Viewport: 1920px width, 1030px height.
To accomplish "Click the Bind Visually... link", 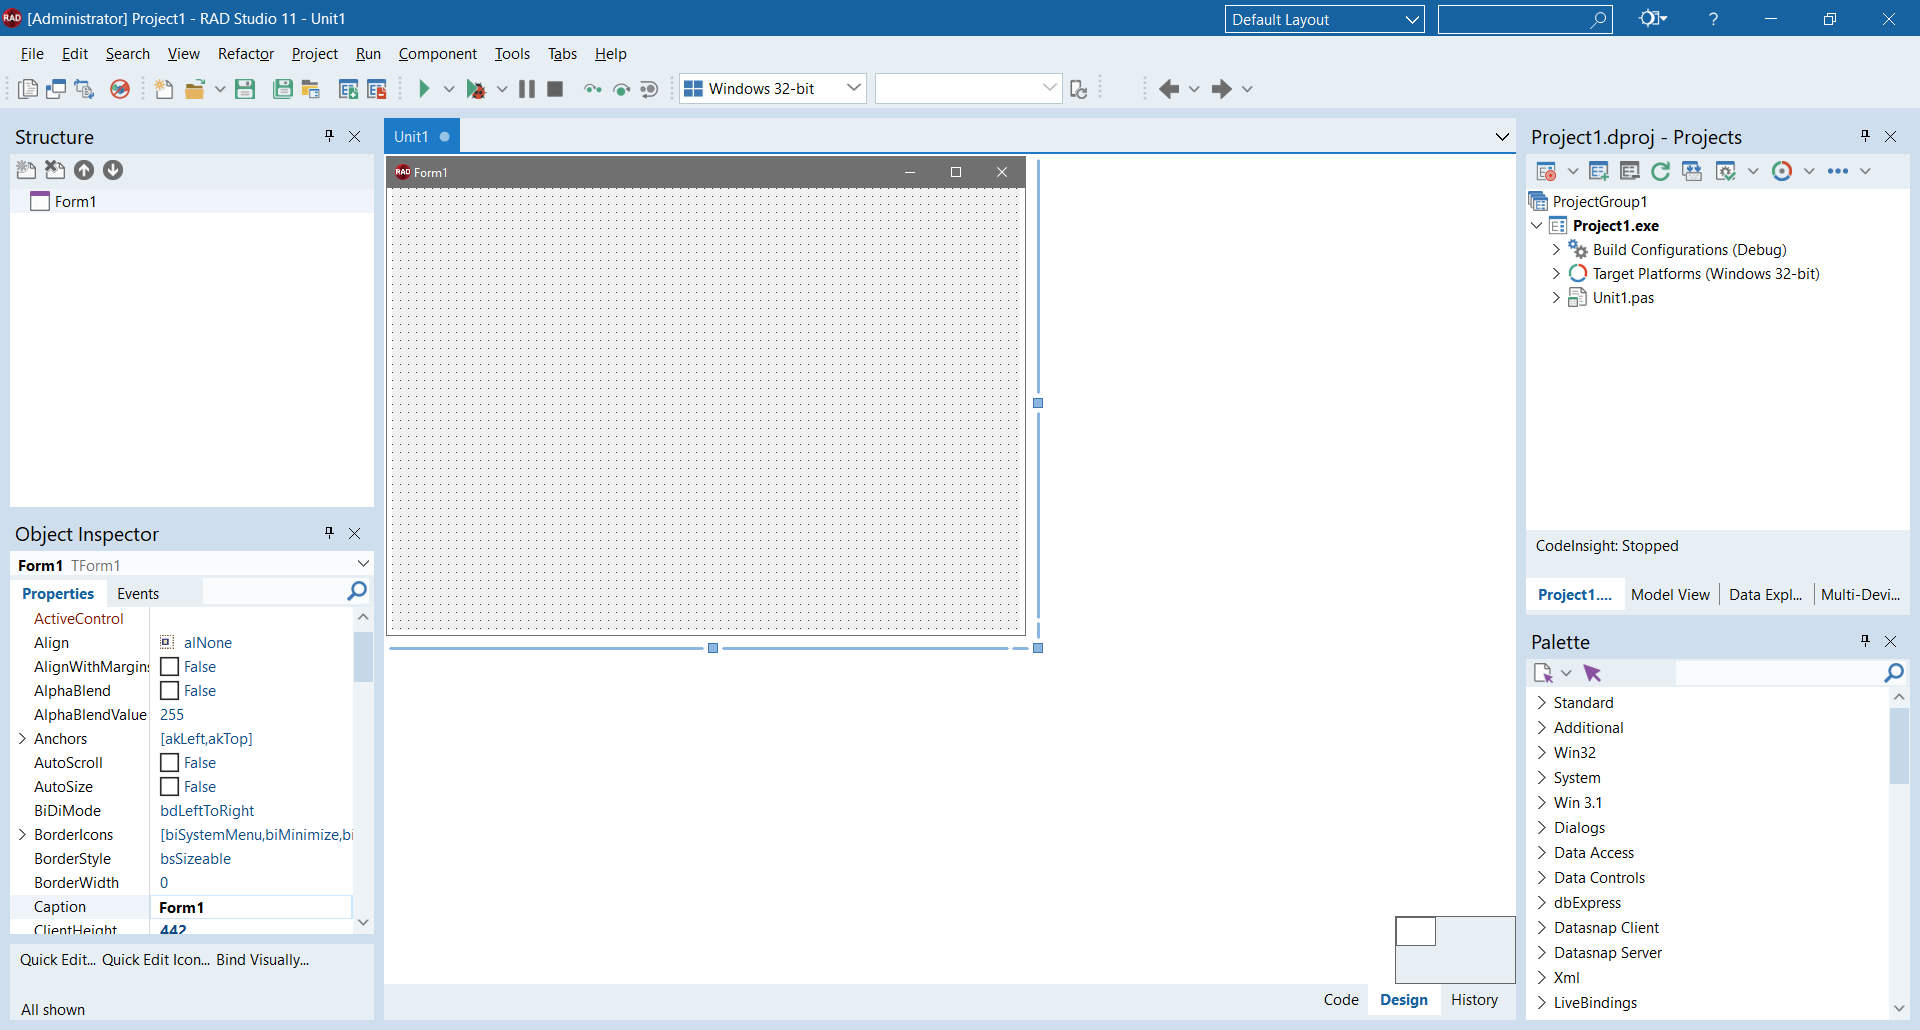I will coord(263,960).
